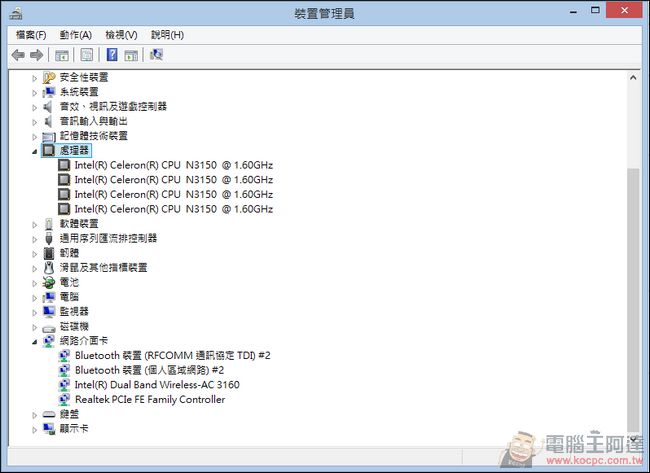
Task: Click the Properties toolbar icon
Action: (x=87, y=55)
